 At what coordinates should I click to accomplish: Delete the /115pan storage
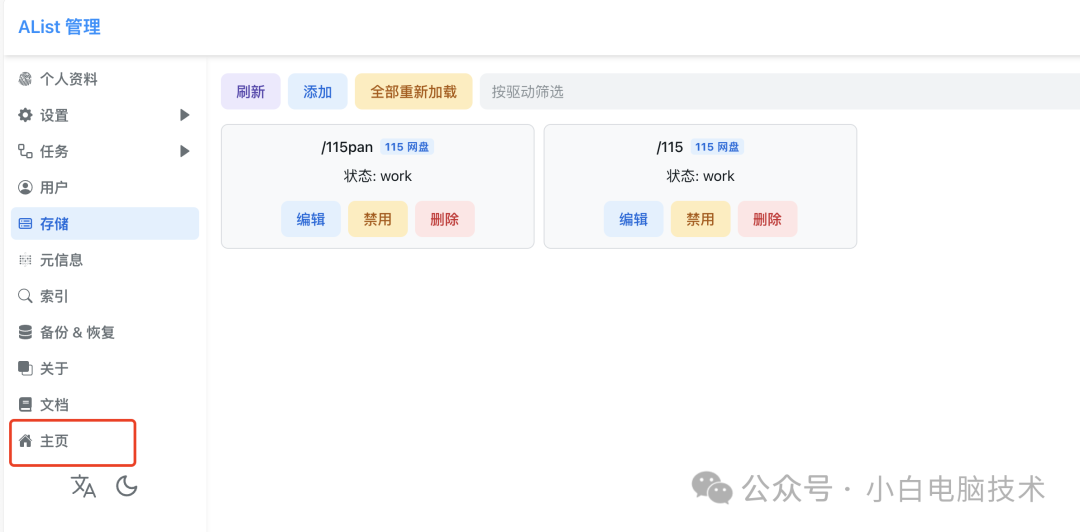(x=444, y=219)
